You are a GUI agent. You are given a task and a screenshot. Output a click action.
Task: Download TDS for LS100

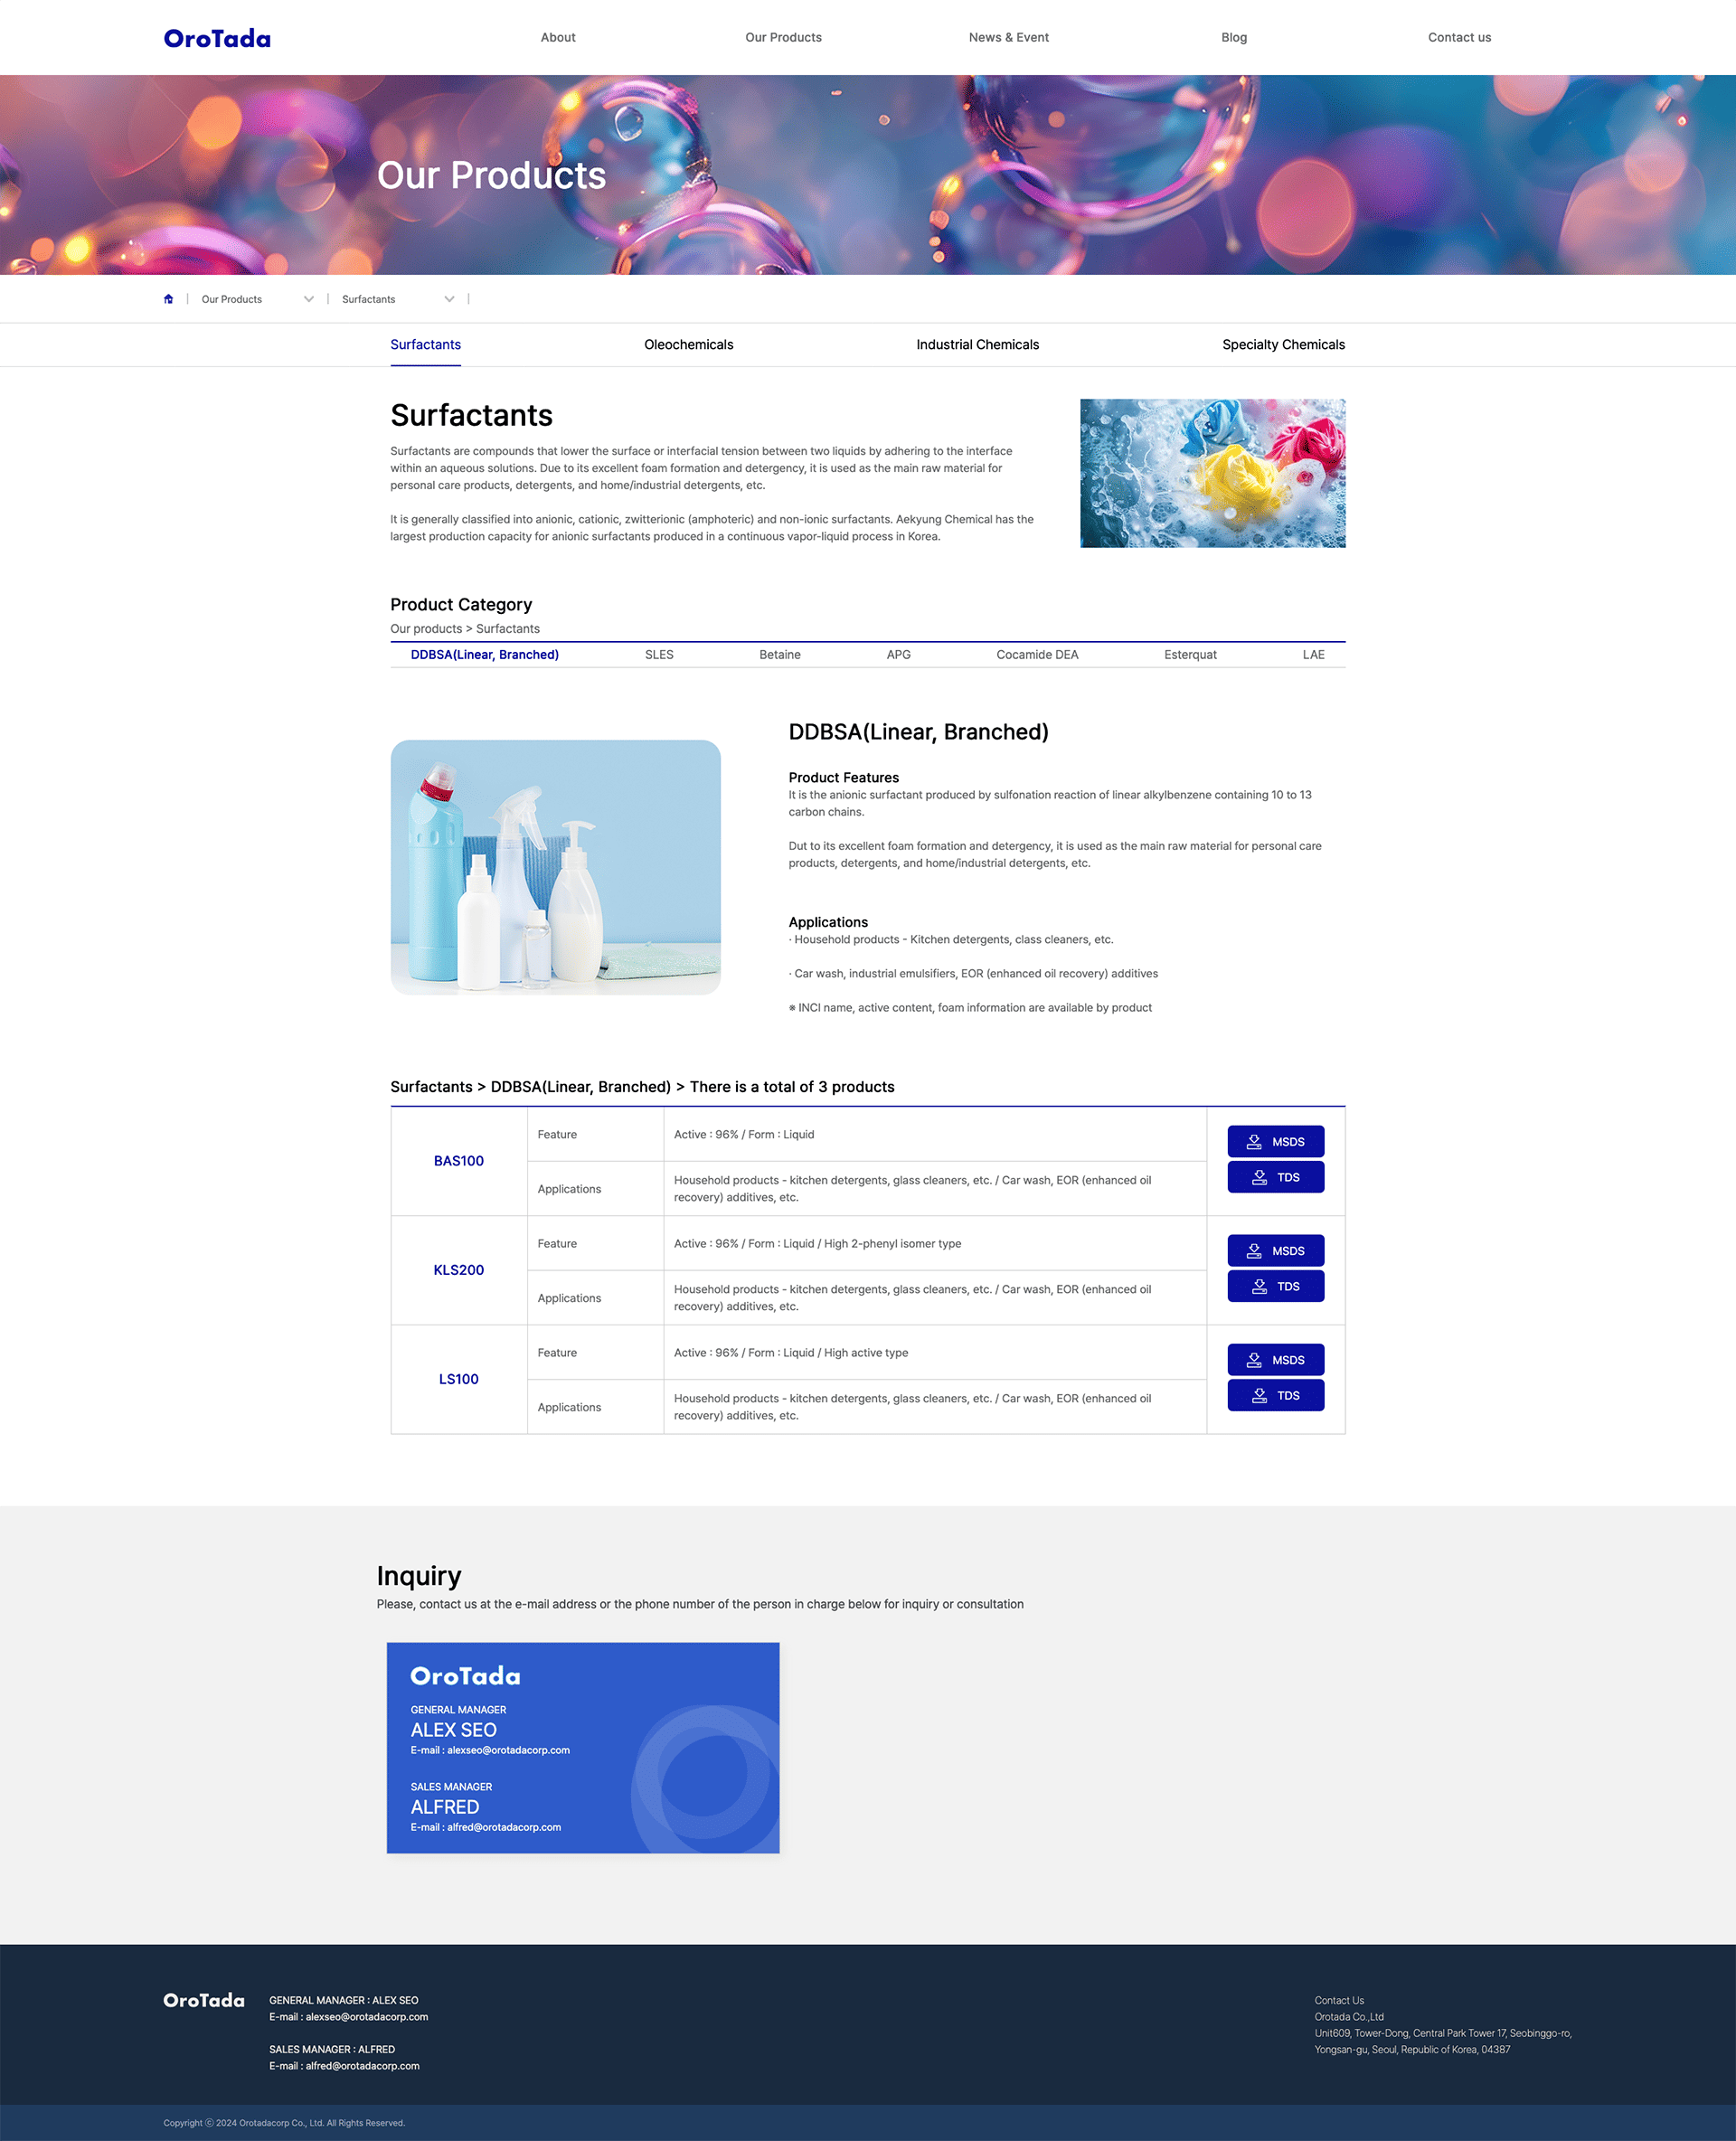[1275, 1395]
